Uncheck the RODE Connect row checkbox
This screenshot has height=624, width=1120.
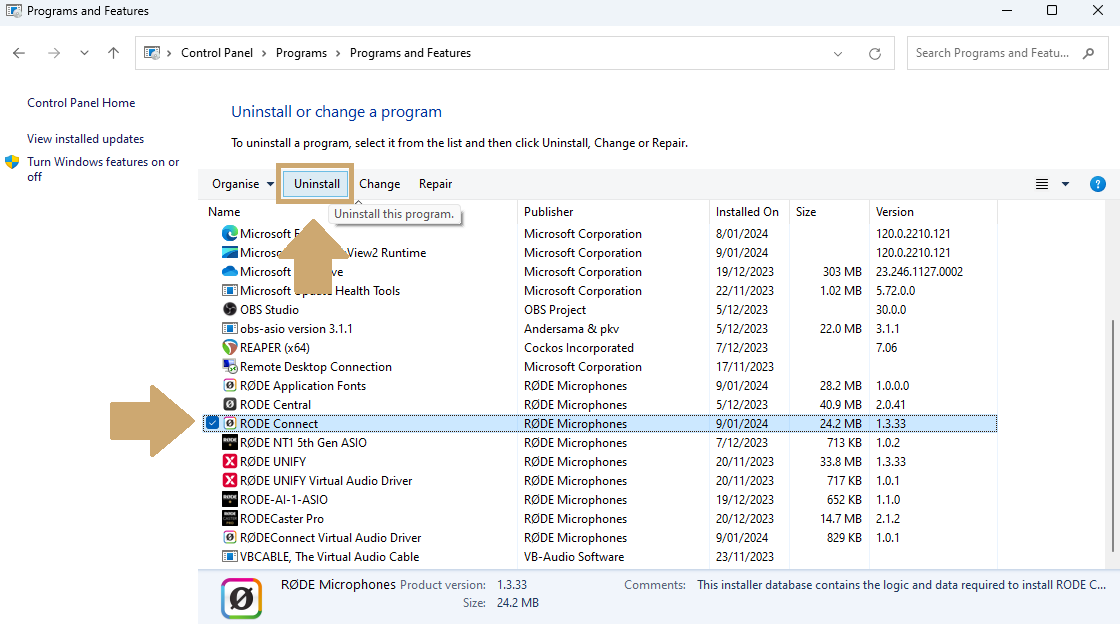point(212,423)
